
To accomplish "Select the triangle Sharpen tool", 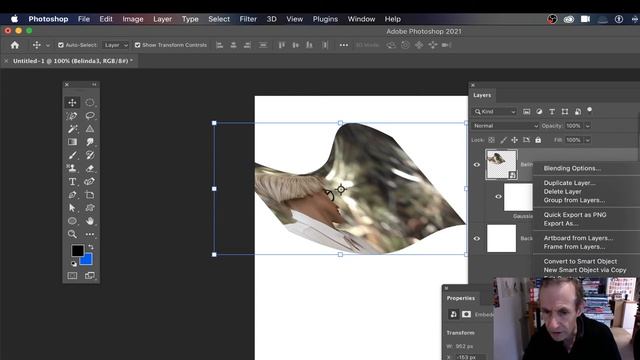I will coord(90,129).
